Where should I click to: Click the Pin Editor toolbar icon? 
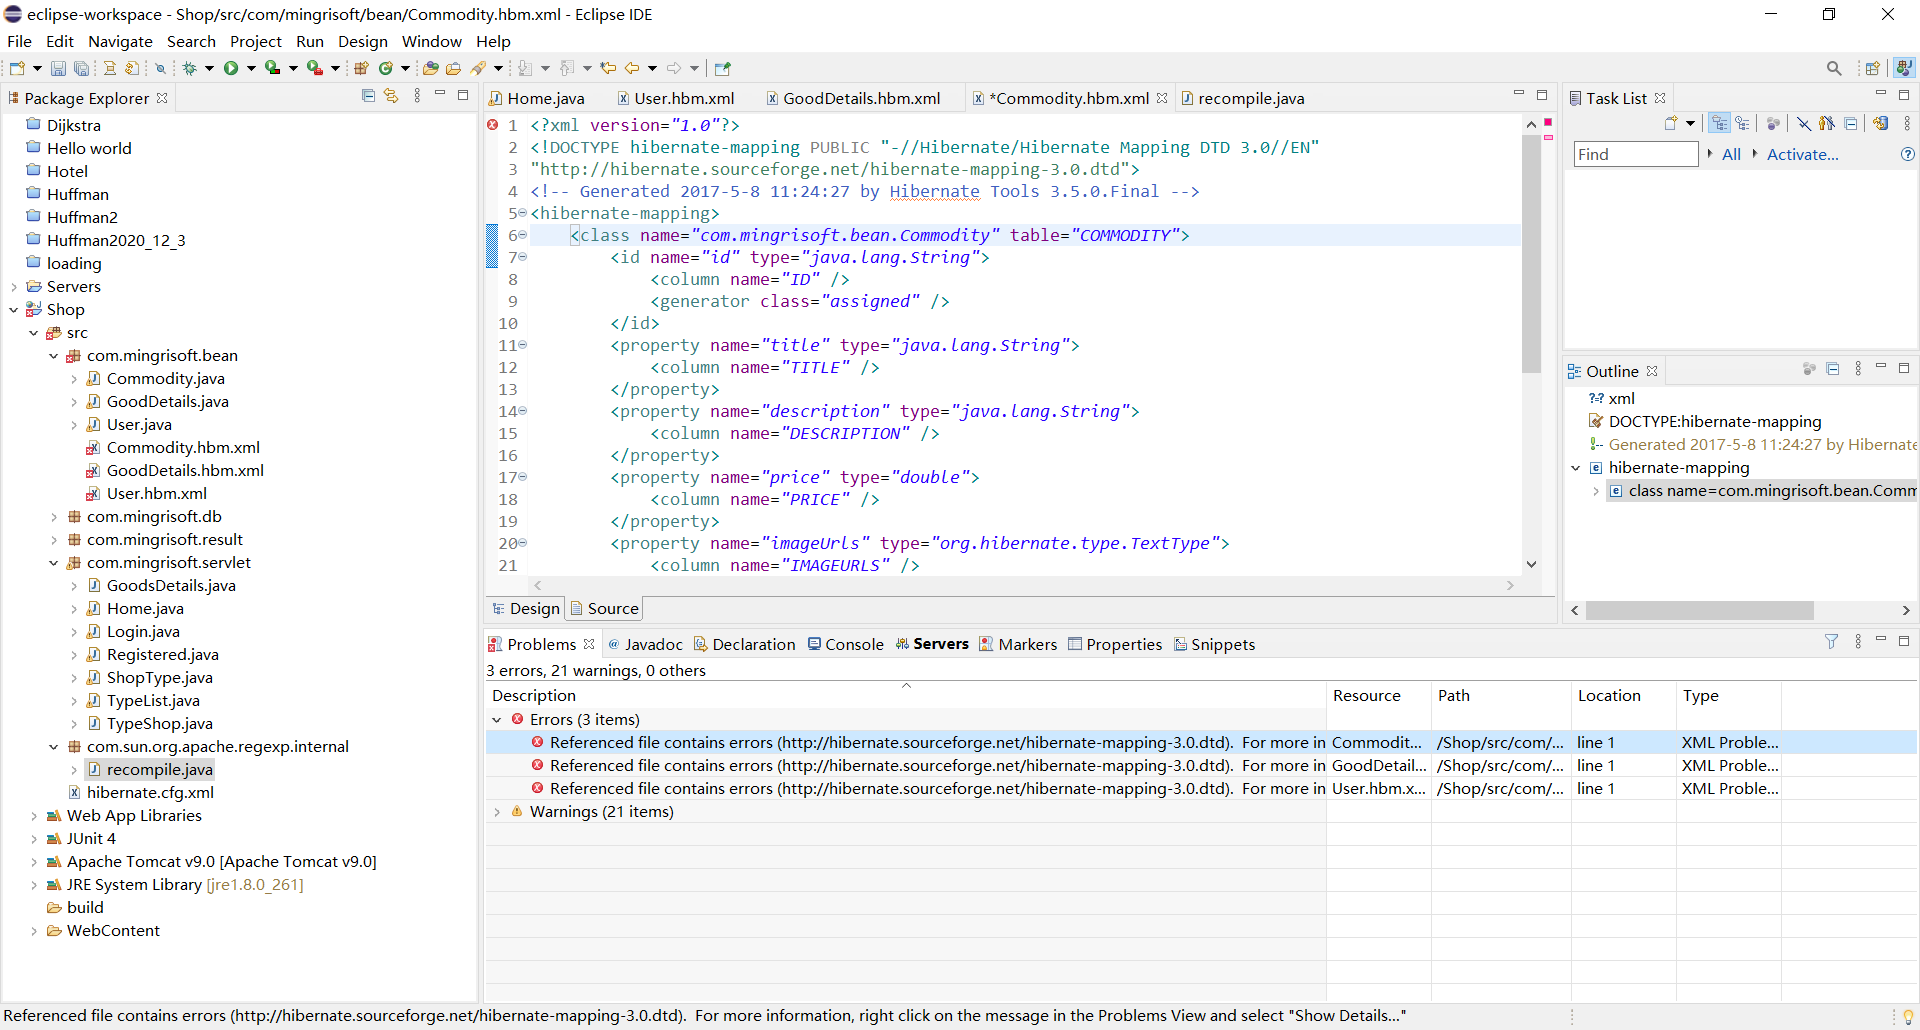pos(723,68)
